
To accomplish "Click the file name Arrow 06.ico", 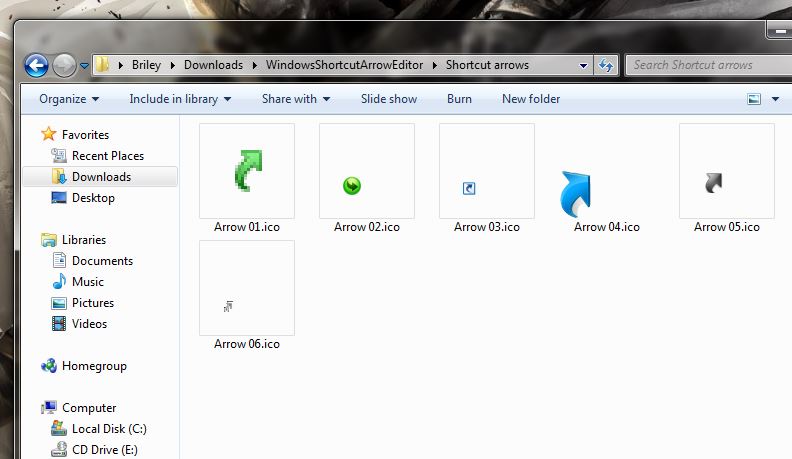I will click(247, 344).
